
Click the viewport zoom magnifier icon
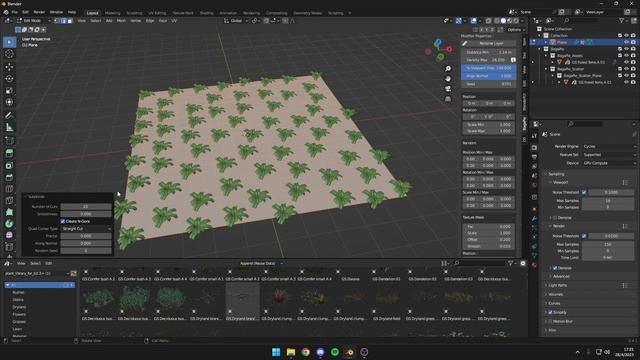(448, 69)
